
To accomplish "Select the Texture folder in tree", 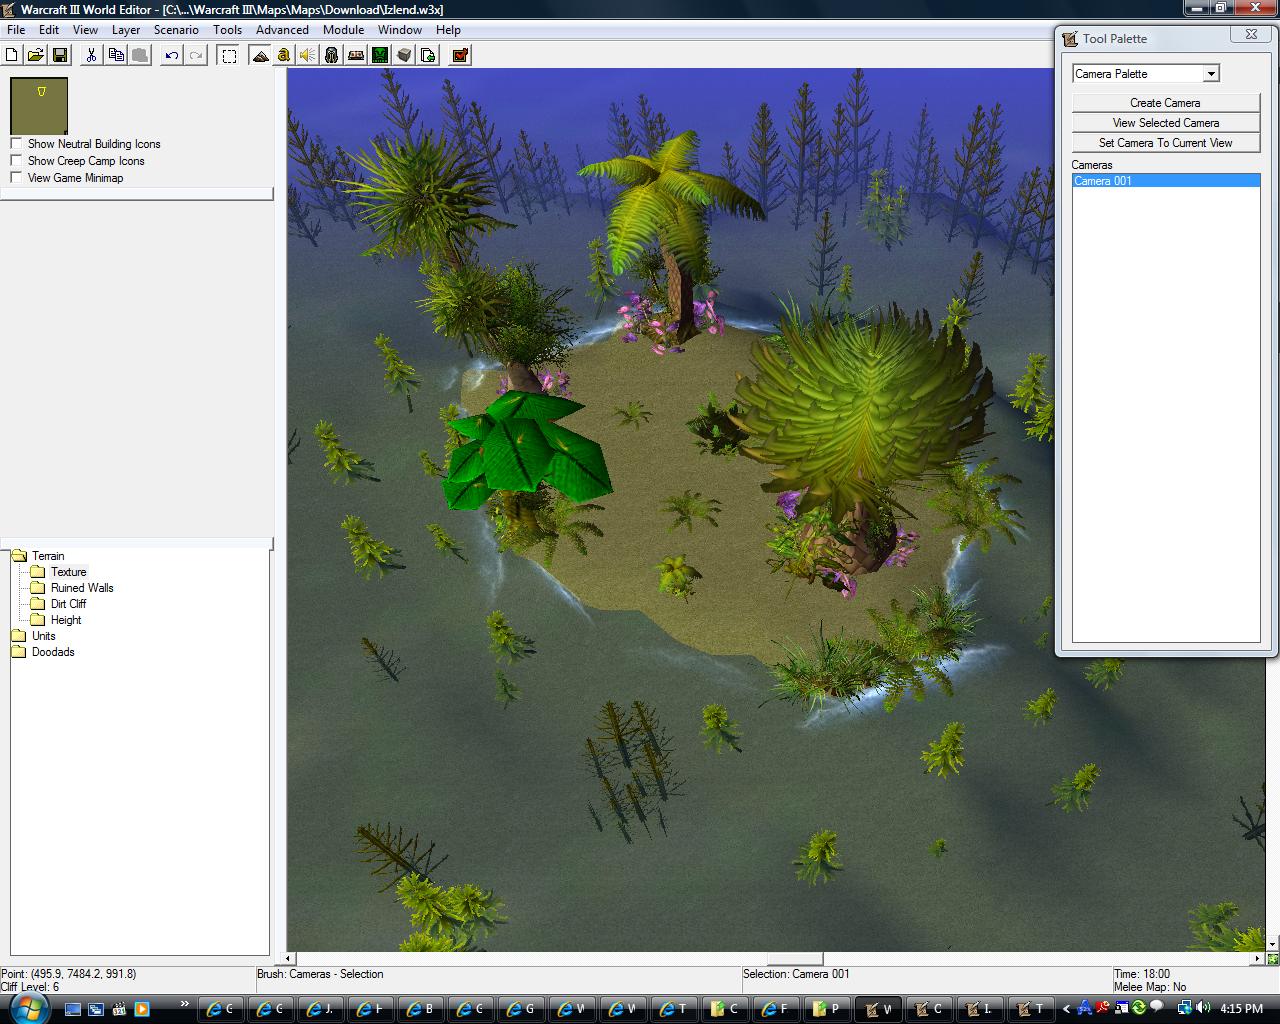I will click(69, 572).
